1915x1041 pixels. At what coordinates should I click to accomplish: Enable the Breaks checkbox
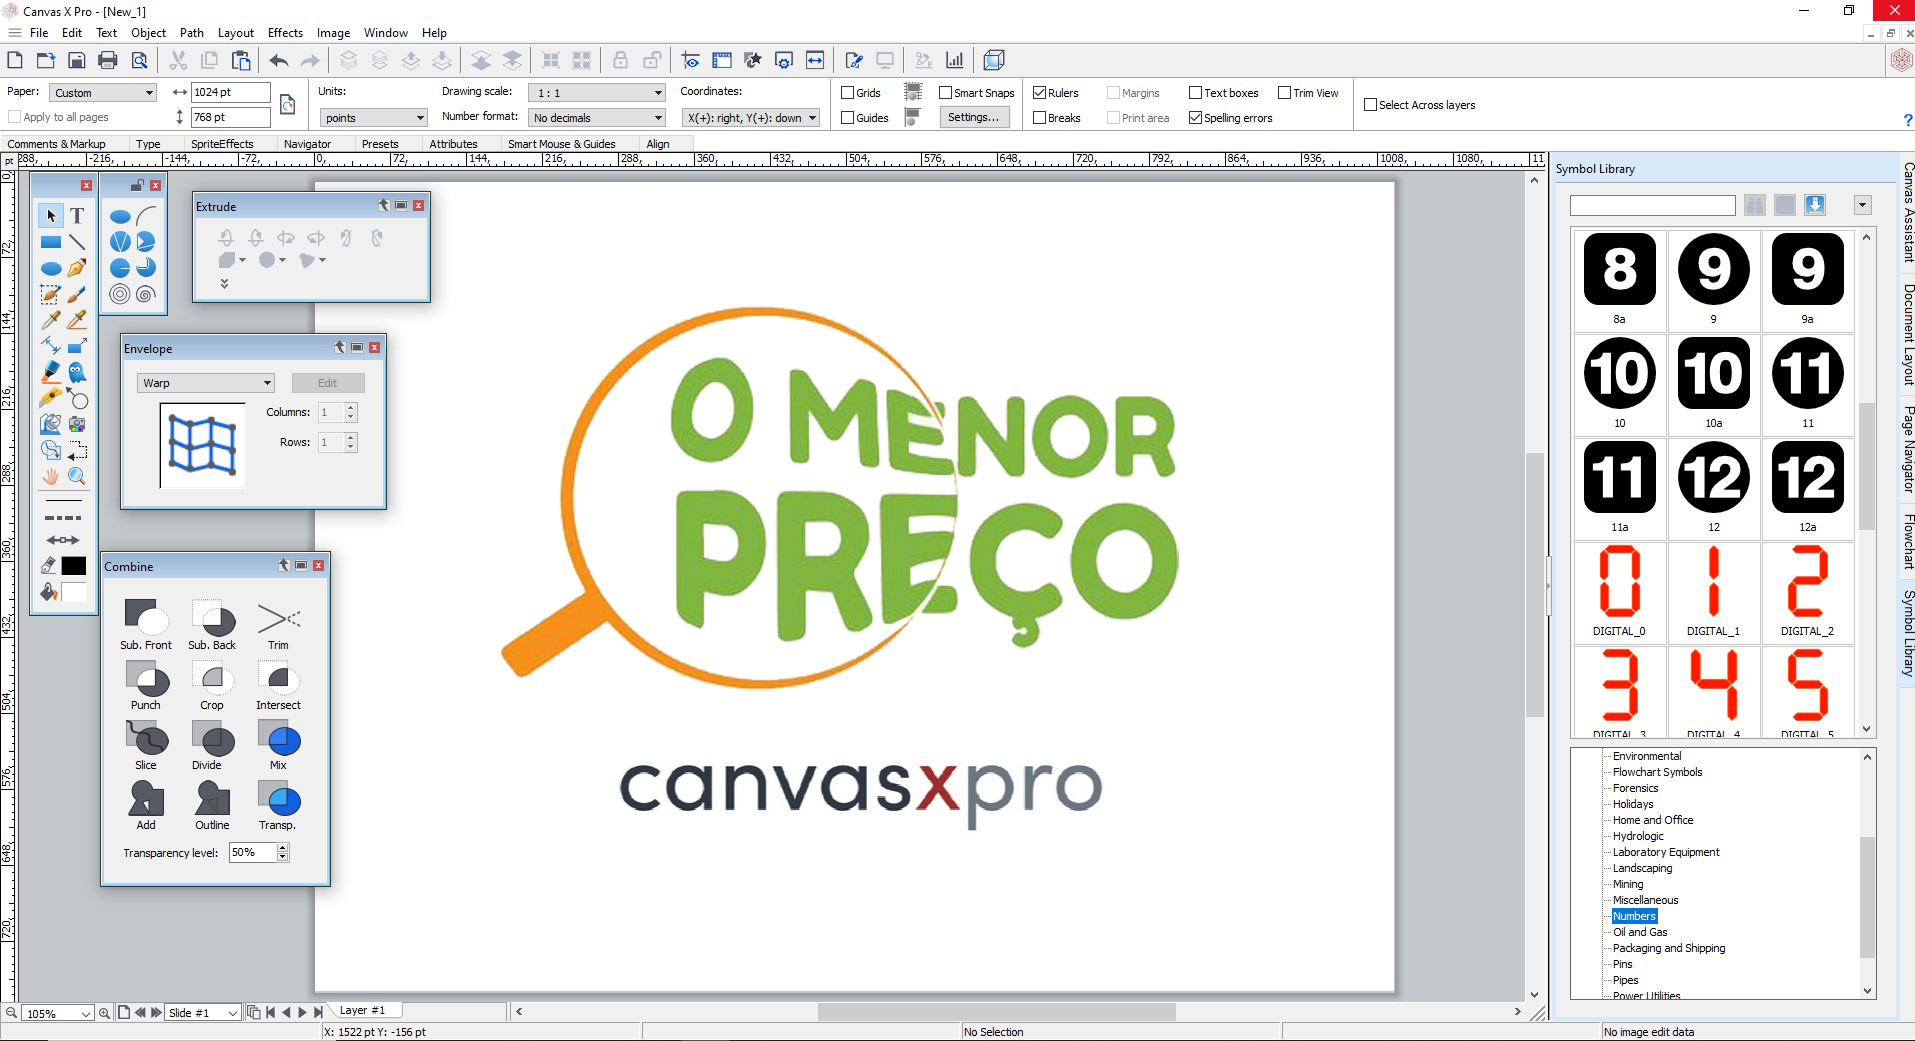click(1040, 118)
